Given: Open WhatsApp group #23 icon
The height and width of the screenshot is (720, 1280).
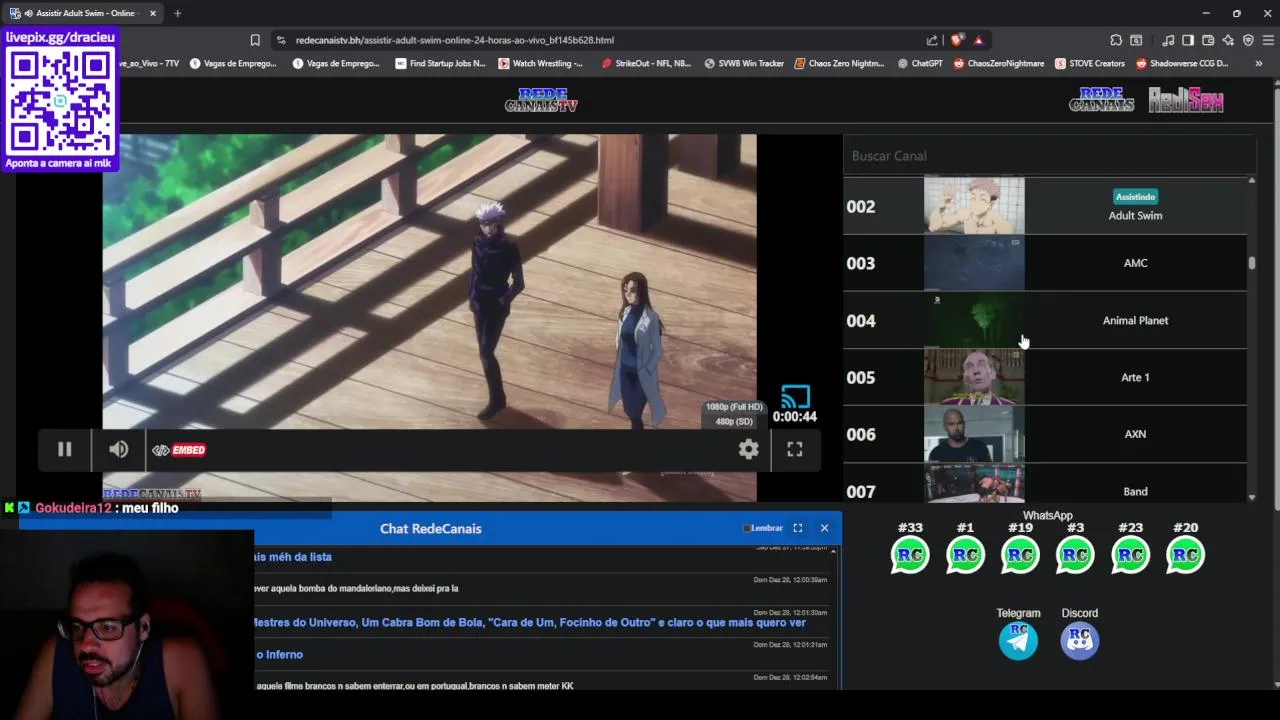Looking at the screenshot, I should (1130, 555).
